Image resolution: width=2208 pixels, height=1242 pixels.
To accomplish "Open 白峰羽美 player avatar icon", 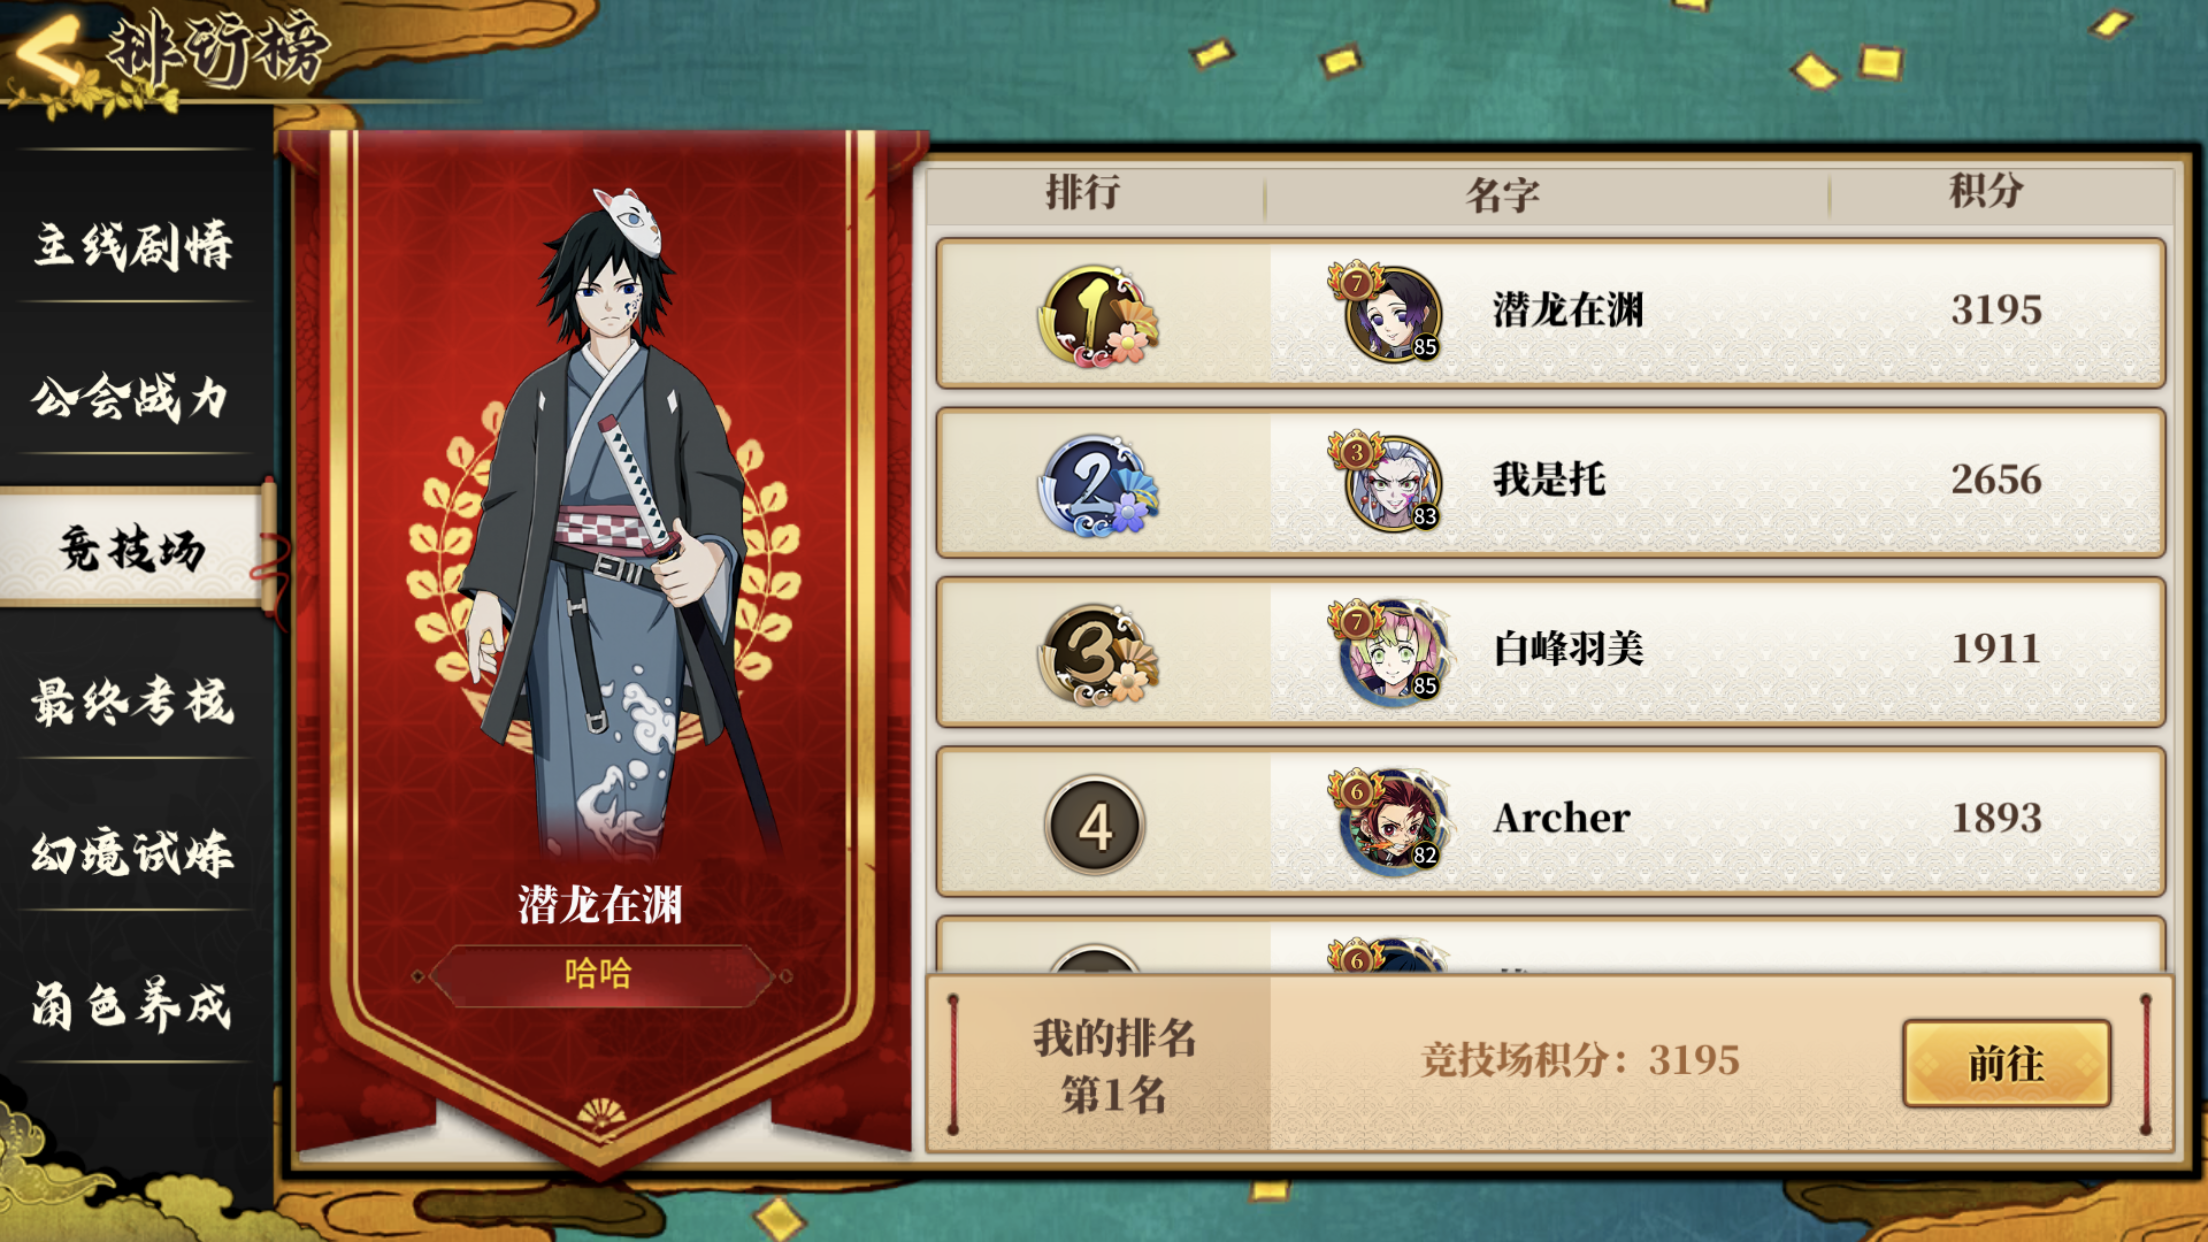I will point(1390,652).
